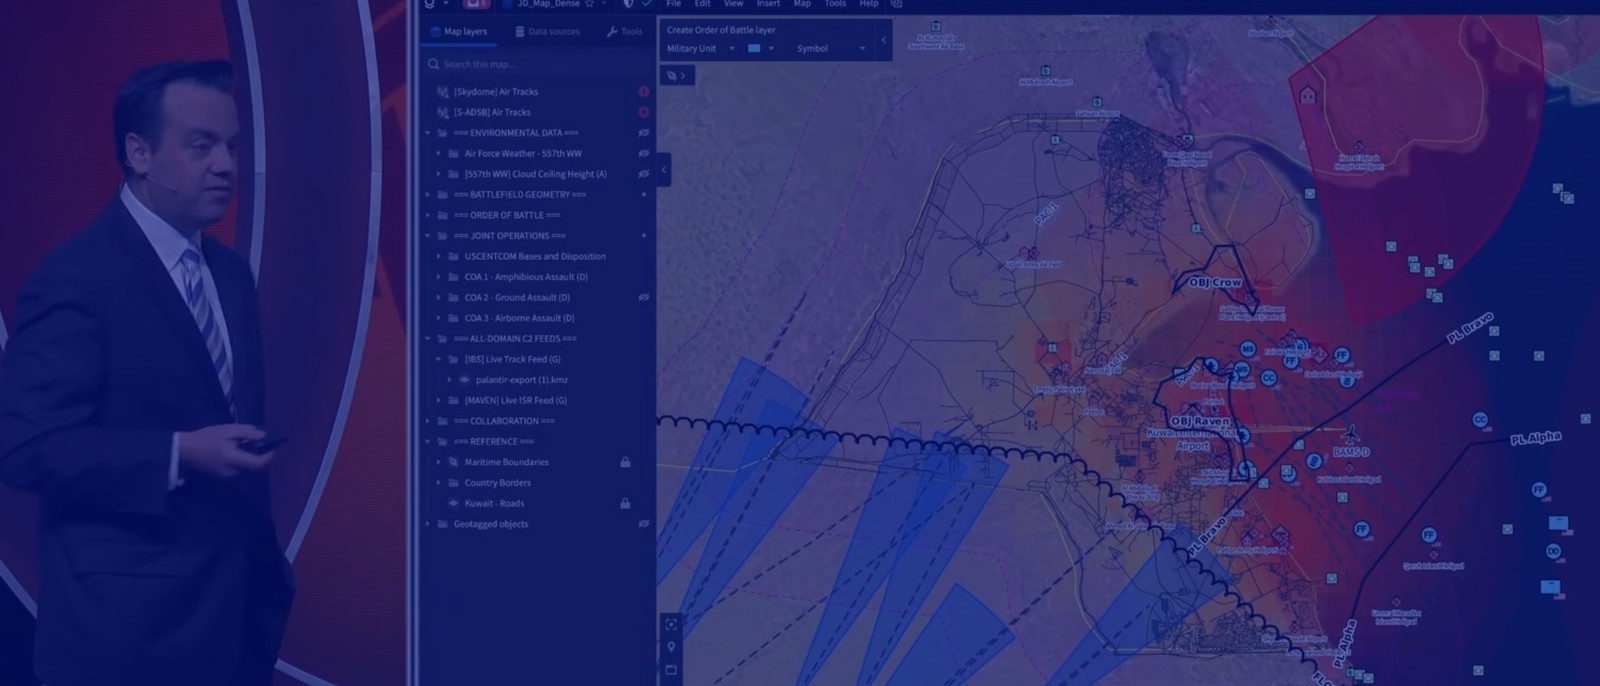
Task: Show the ENVIRONMENTAL DATA layer group
Action: (x=643, y=133)
